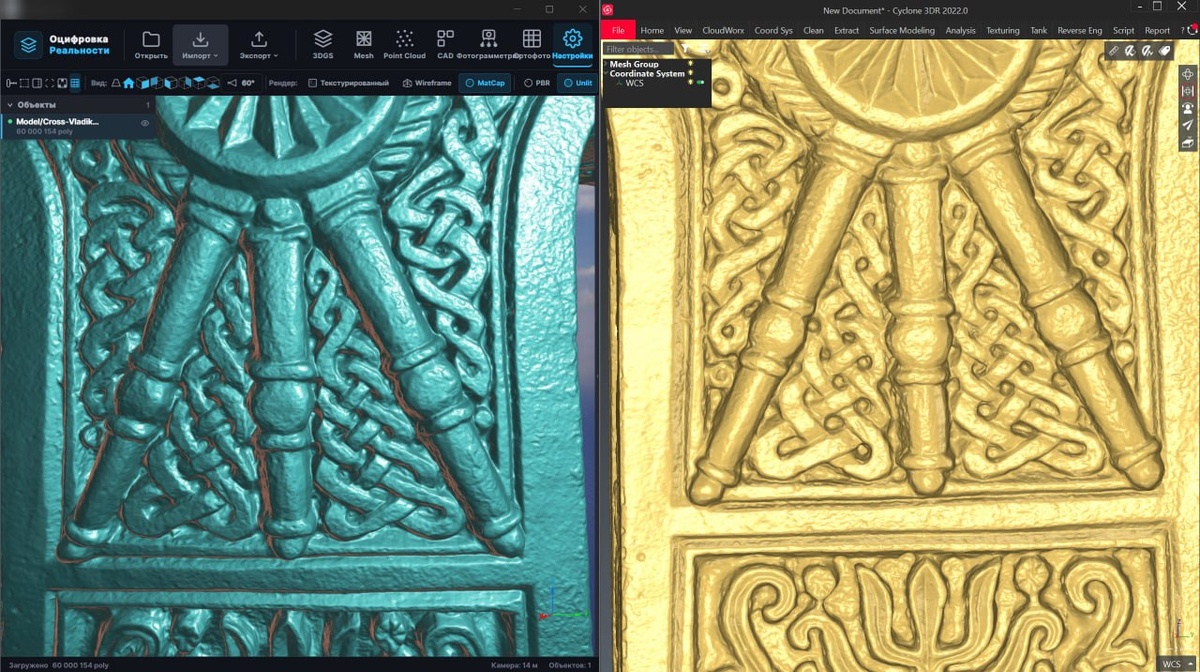Click the floppy disk save icon
This screenshot has width=1200, height=672.
click(62, 83)
